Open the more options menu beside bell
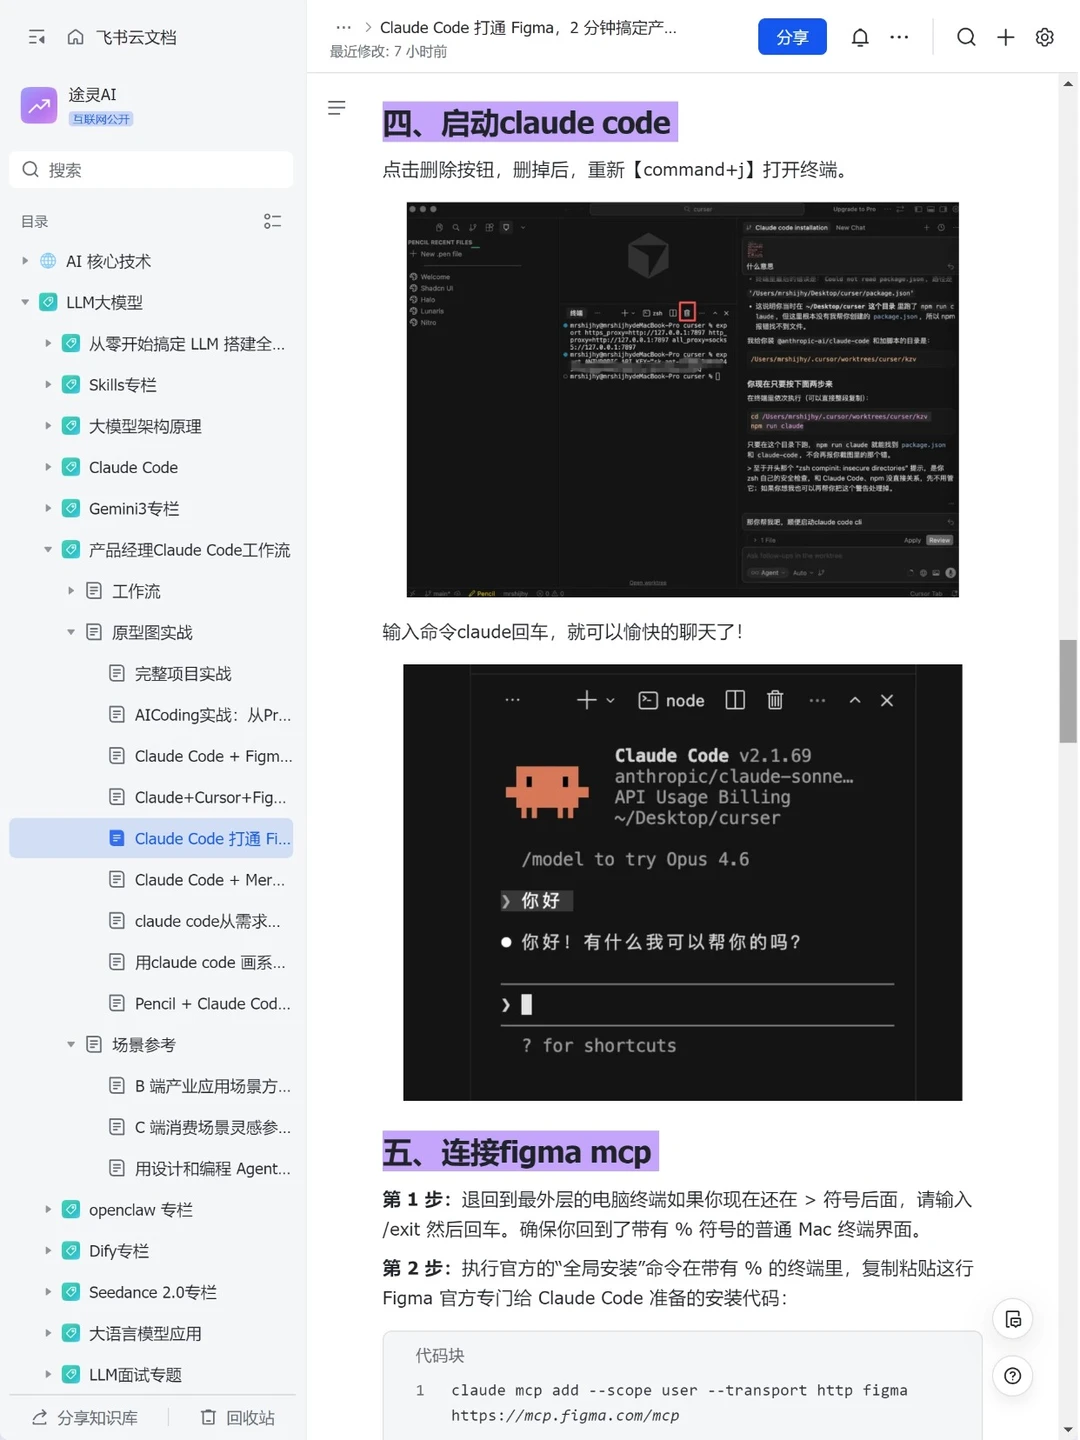 point(899,38)
